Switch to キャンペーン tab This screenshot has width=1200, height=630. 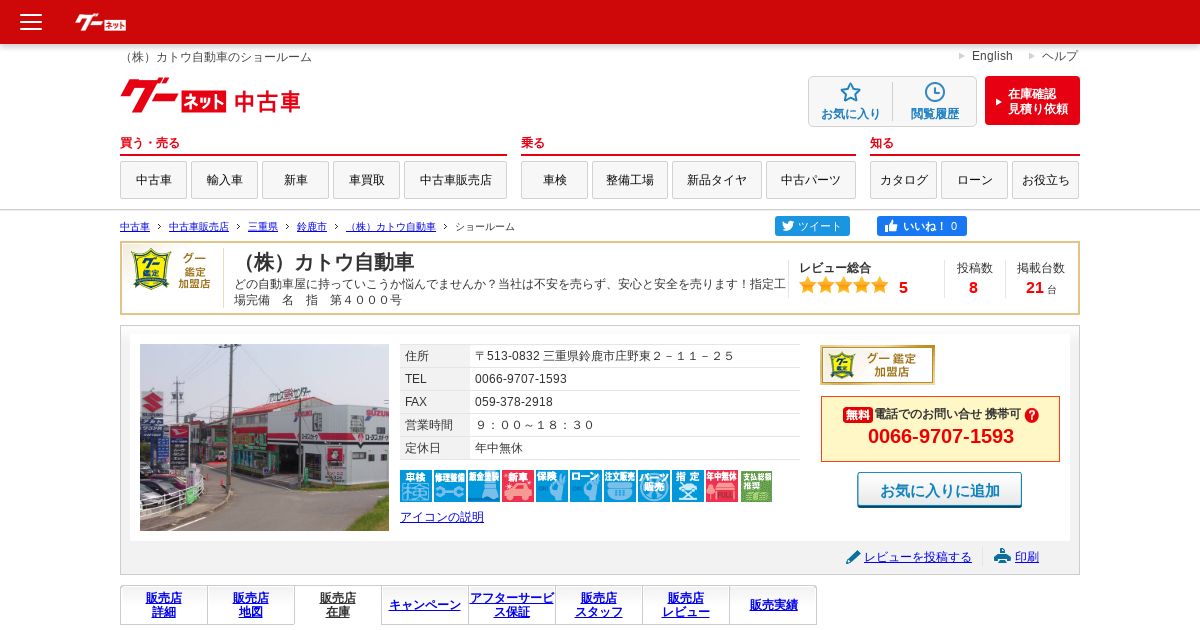[x=425, y=605]
